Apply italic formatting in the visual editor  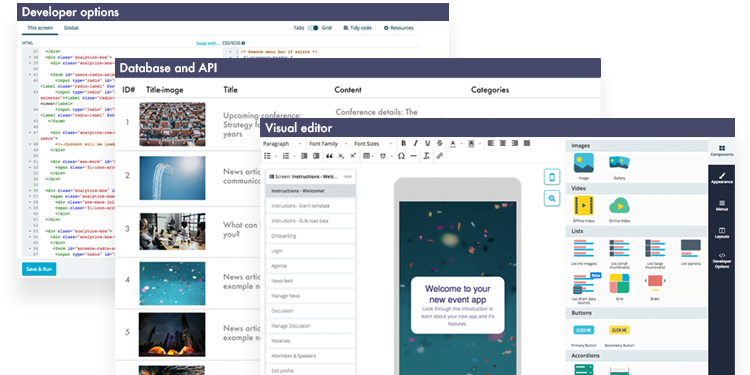coord(415,143)
